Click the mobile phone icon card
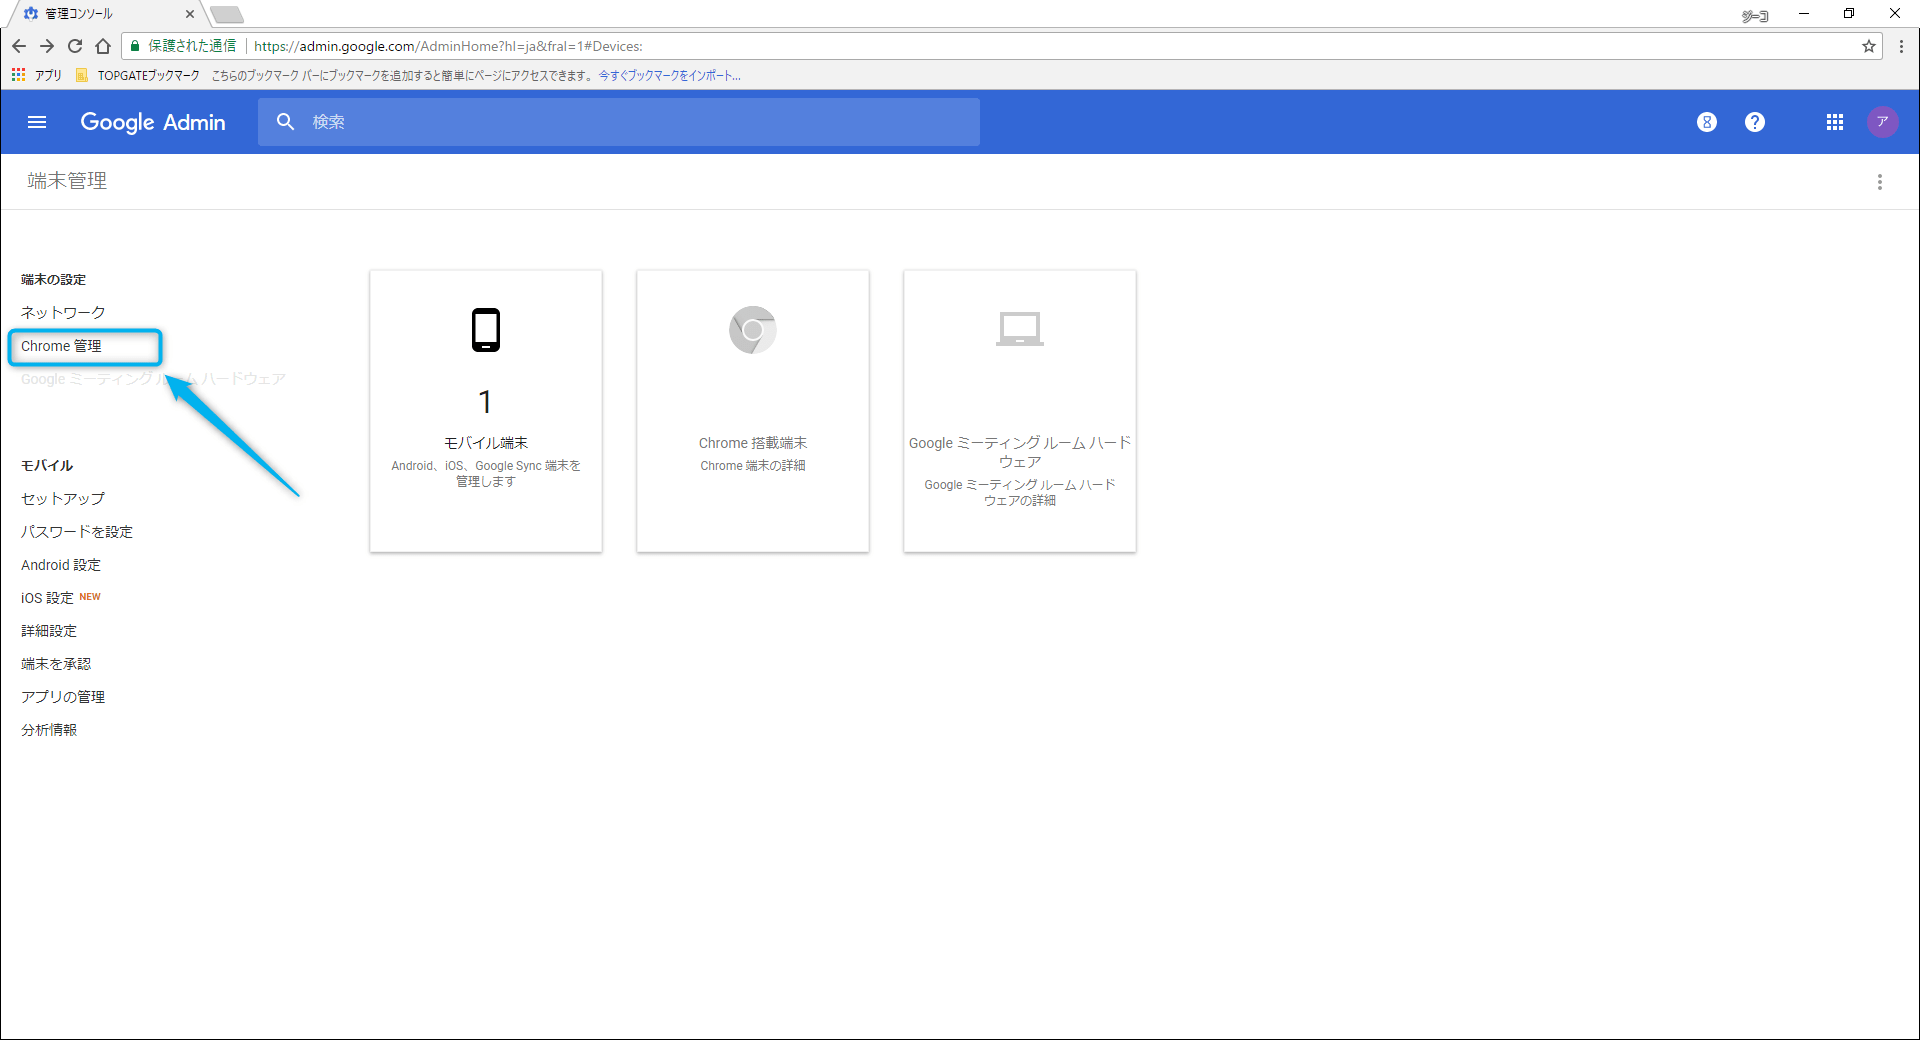The width and height of the screenshot is (1920, 1040). [x=486, y=330]
